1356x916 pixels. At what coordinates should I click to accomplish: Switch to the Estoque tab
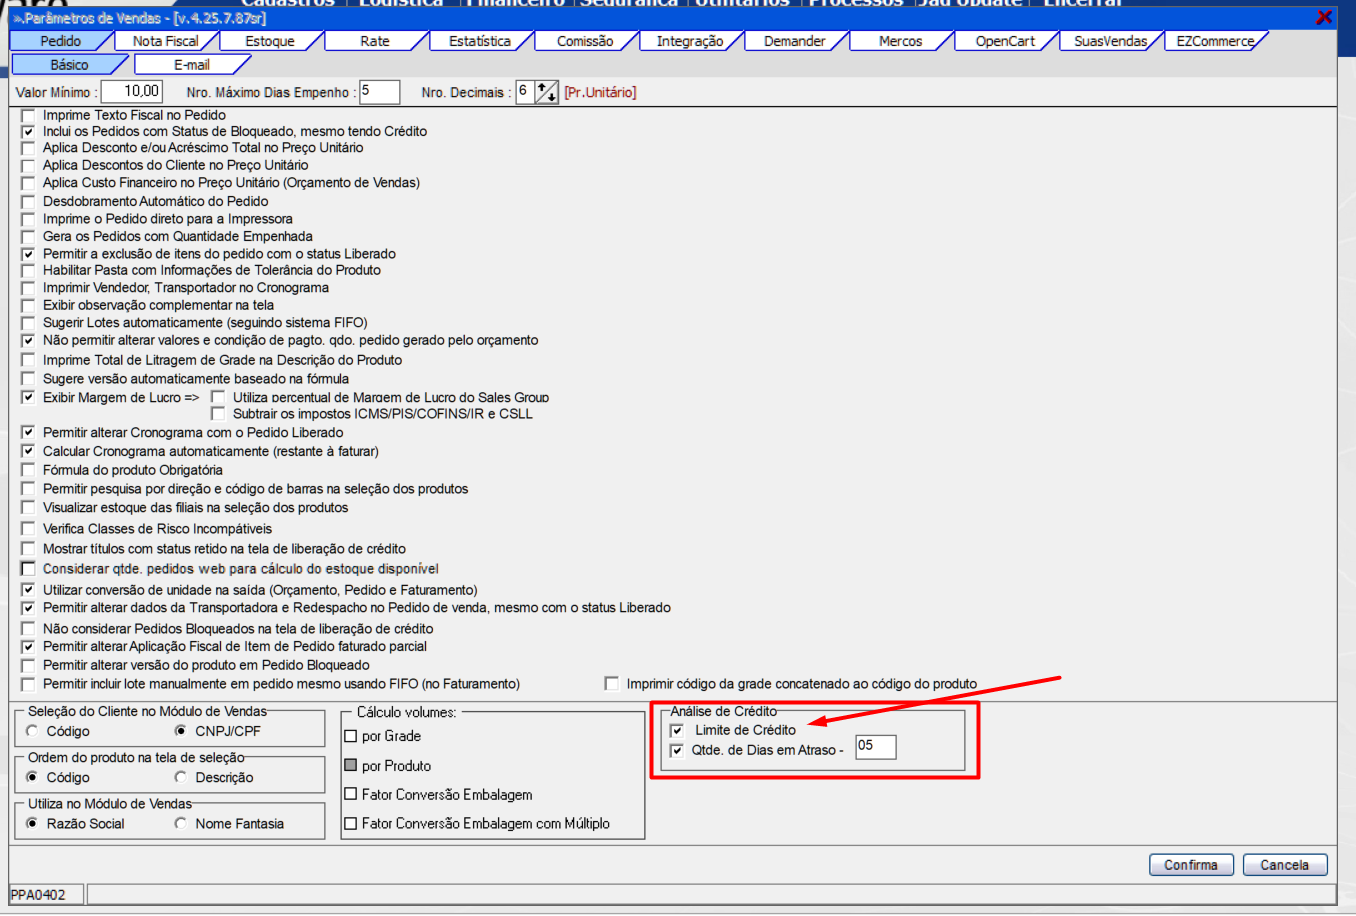(x=270, y=41)
